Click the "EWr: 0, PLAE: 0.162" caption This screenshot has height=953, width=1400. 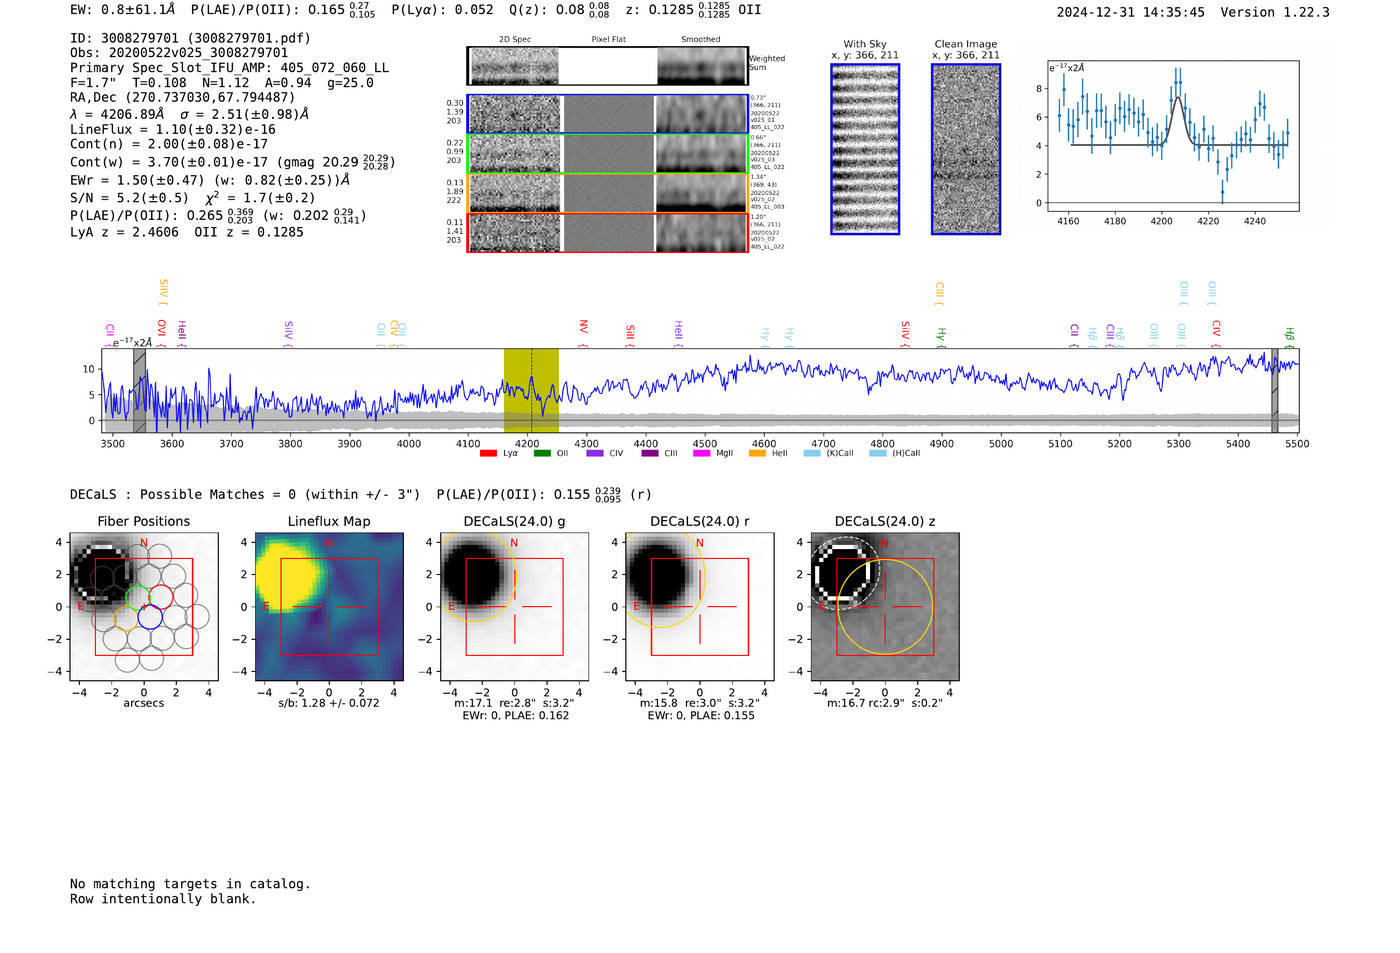(515, 715)
